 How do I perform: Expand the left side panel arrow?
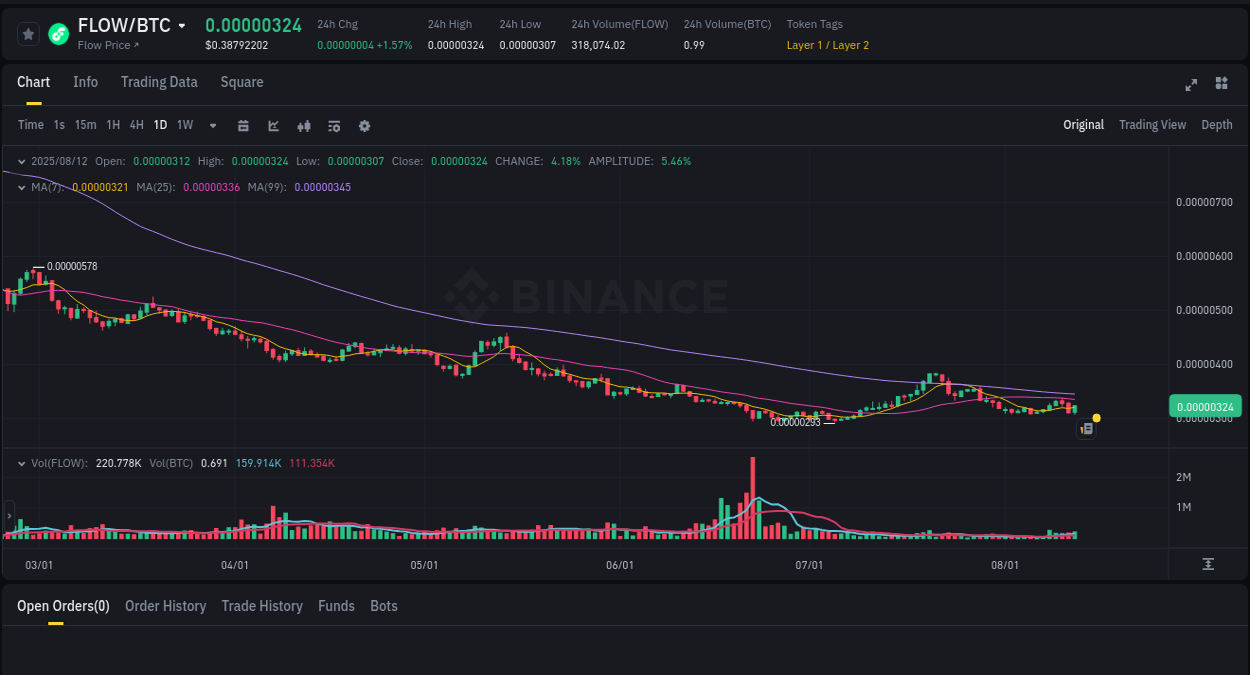tap(9, 516)
